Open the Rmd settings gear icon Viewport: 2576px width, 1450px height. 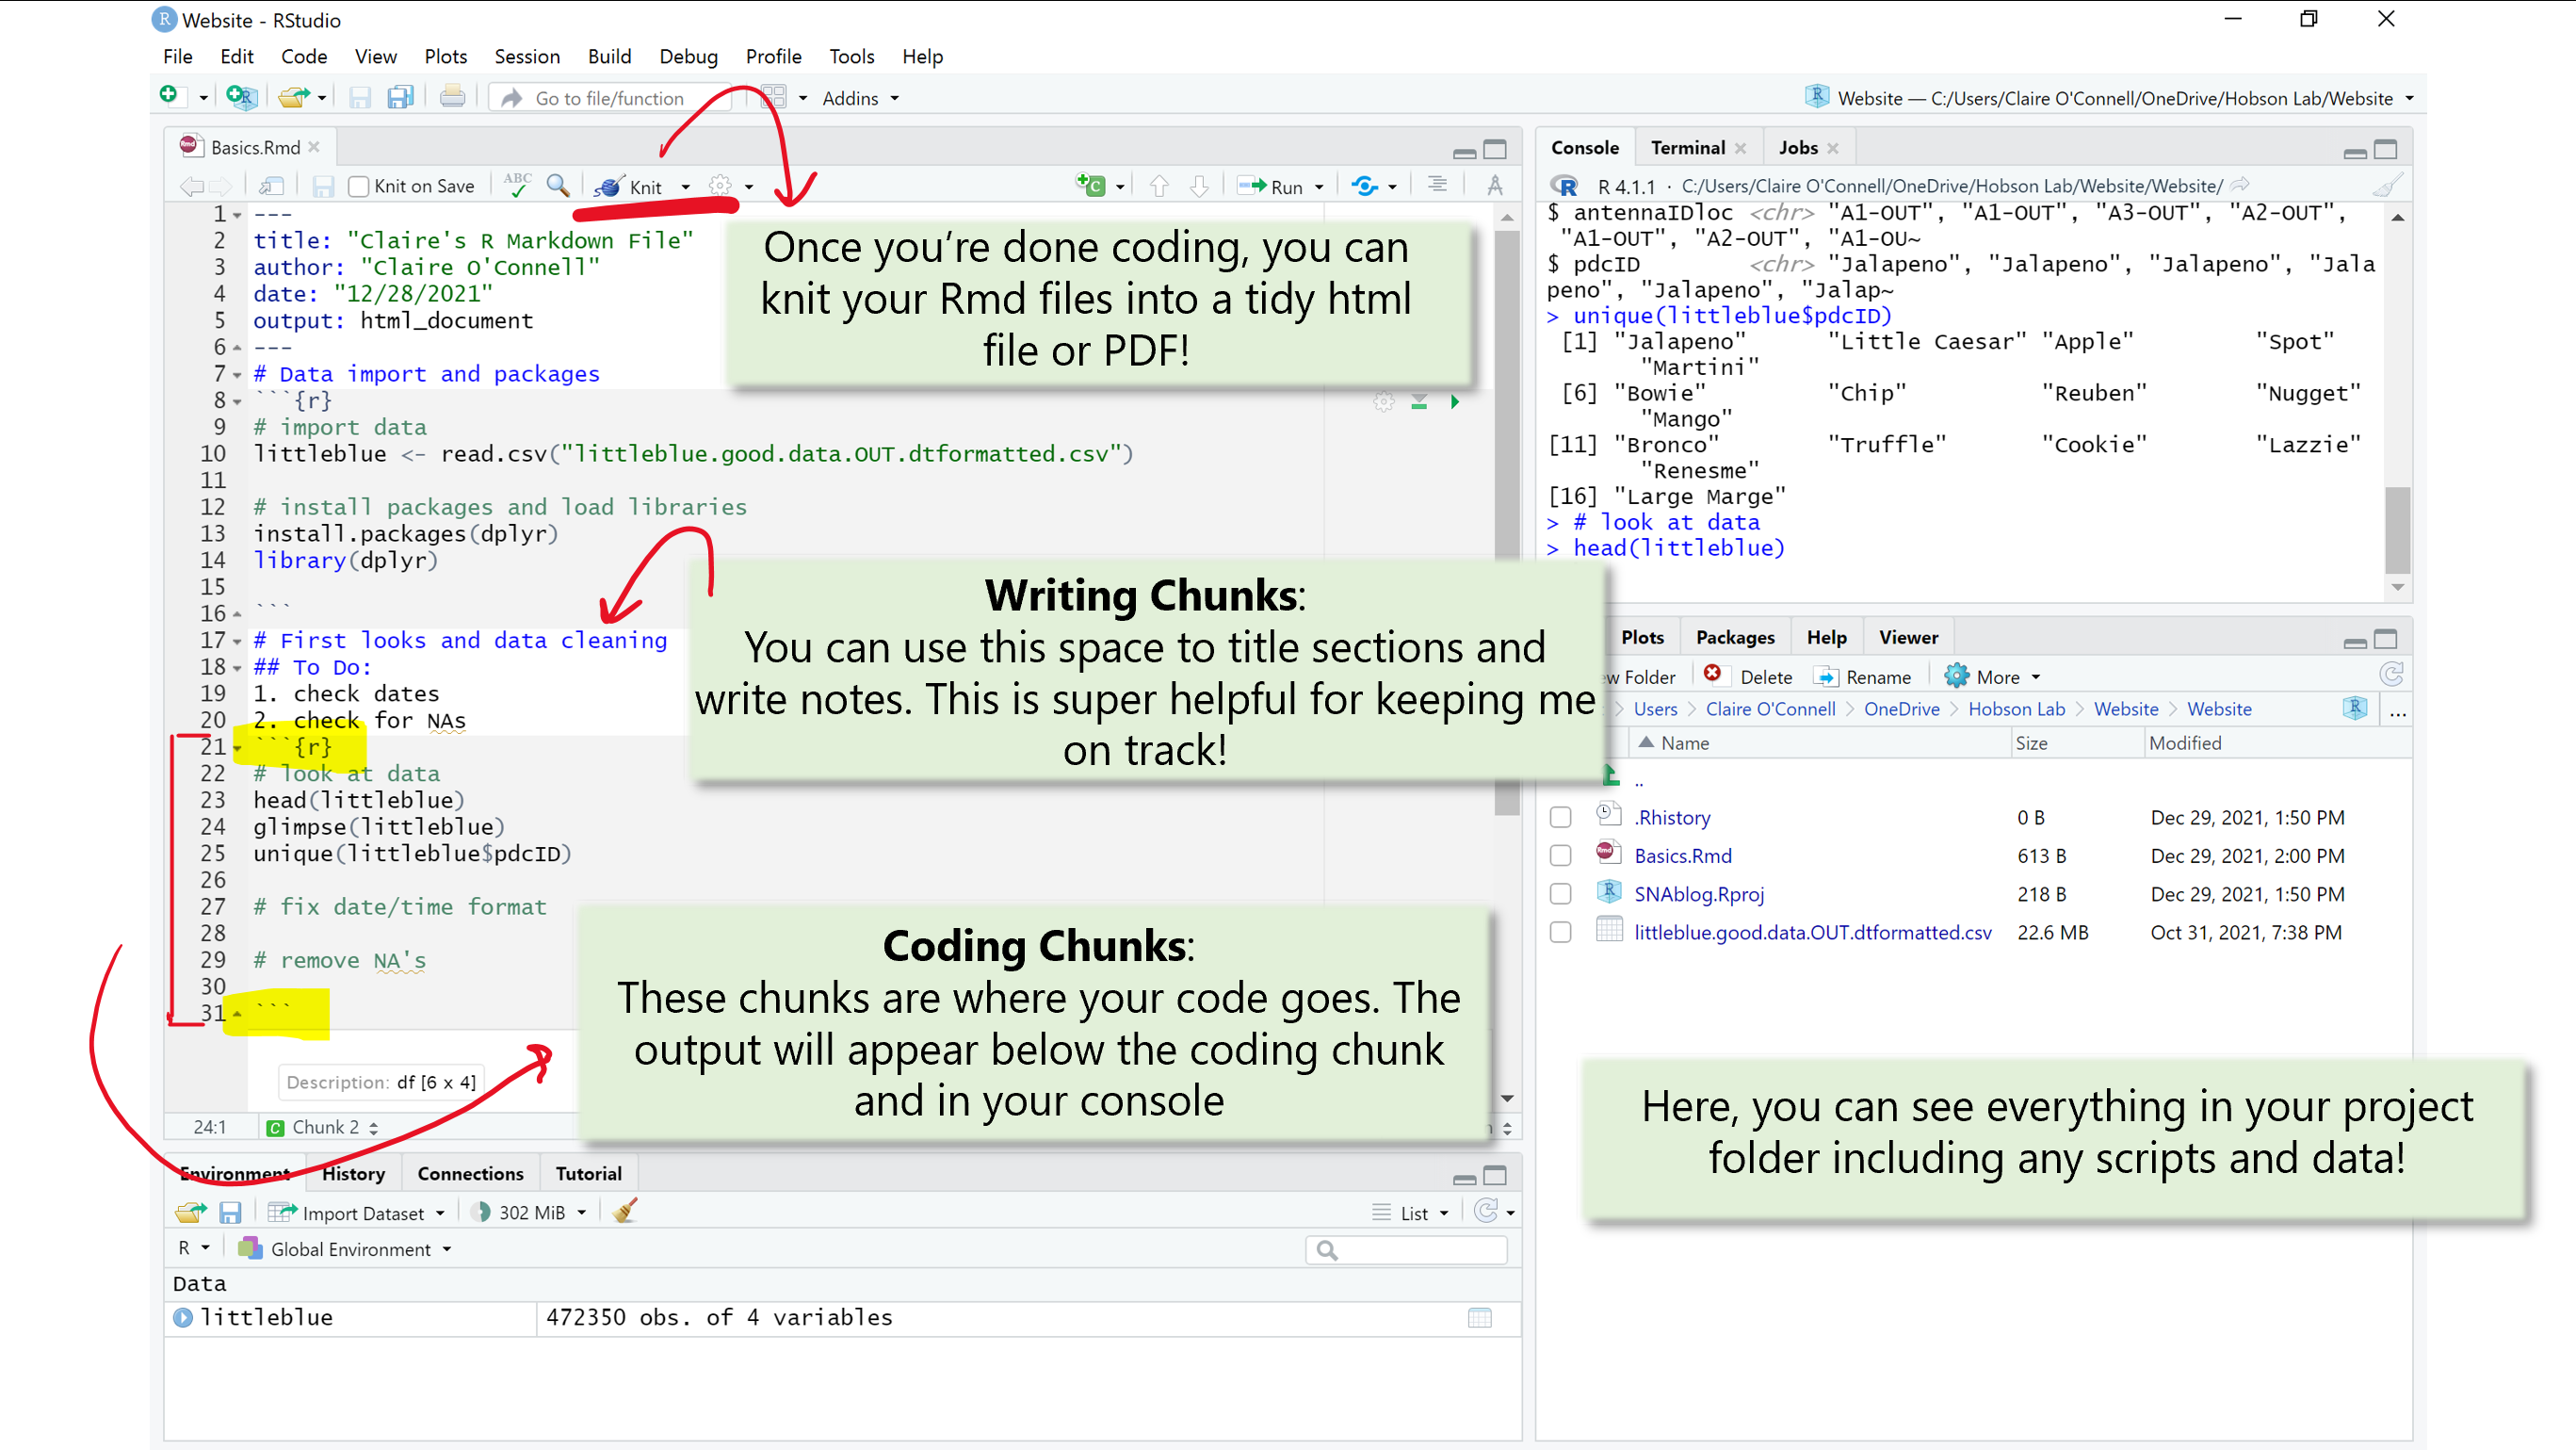click(720, 186)
